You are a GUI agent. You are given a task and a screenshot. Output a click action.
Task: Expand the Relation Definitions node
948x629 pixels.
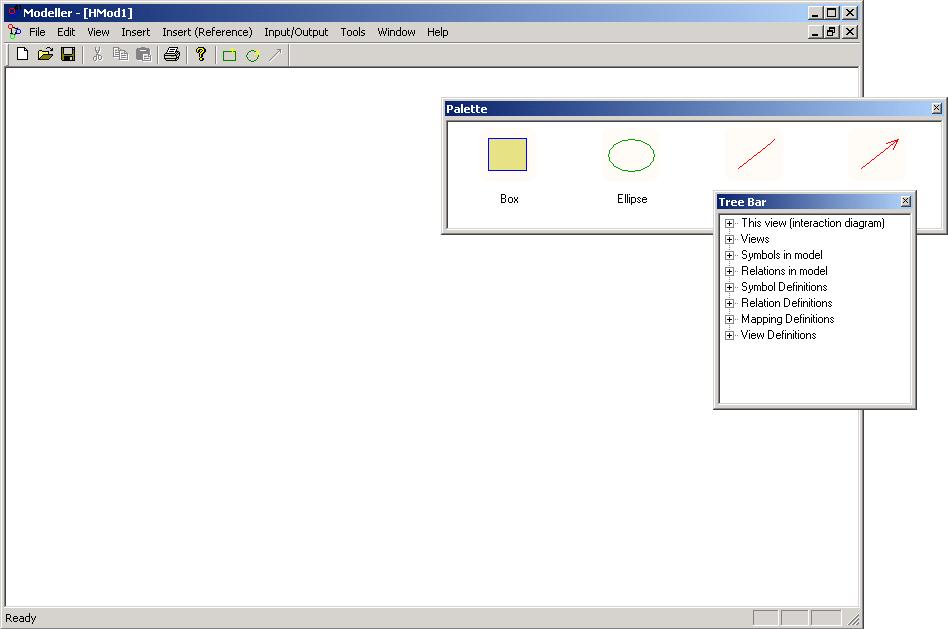click(729, 304)
